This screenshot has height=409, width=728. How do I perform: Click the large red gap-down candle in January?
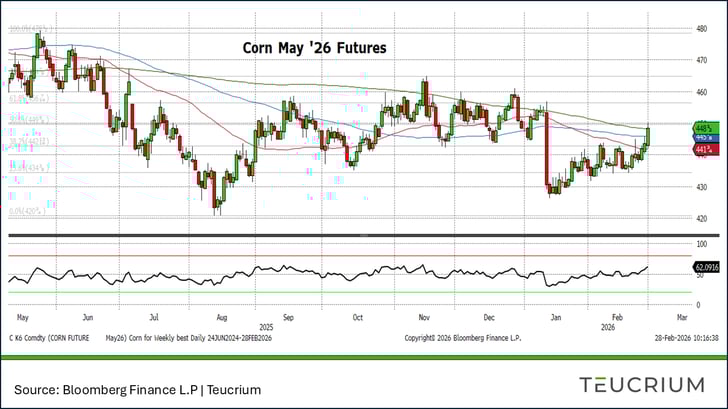(547, 150)
